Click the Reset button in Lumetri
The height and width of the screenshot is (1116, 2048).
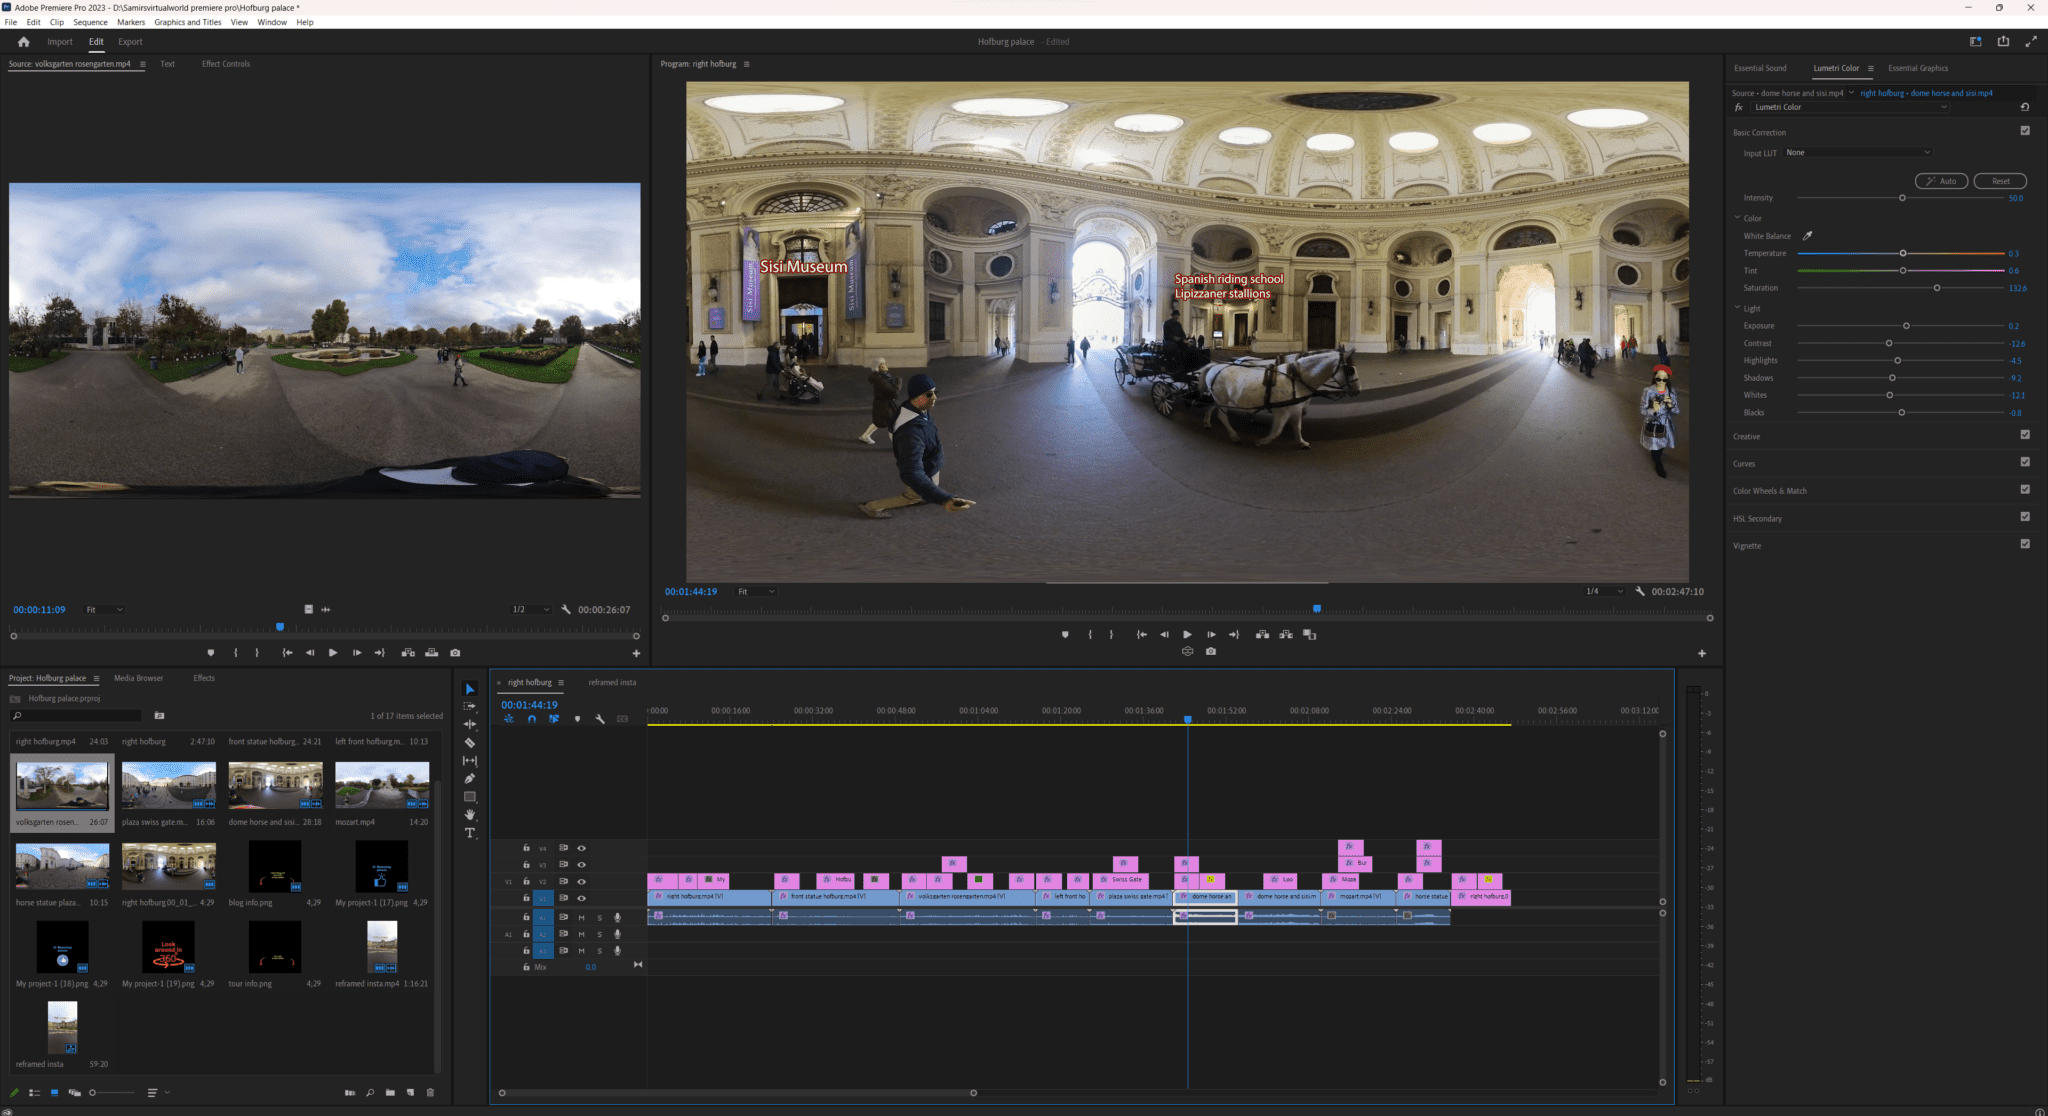2000,181
